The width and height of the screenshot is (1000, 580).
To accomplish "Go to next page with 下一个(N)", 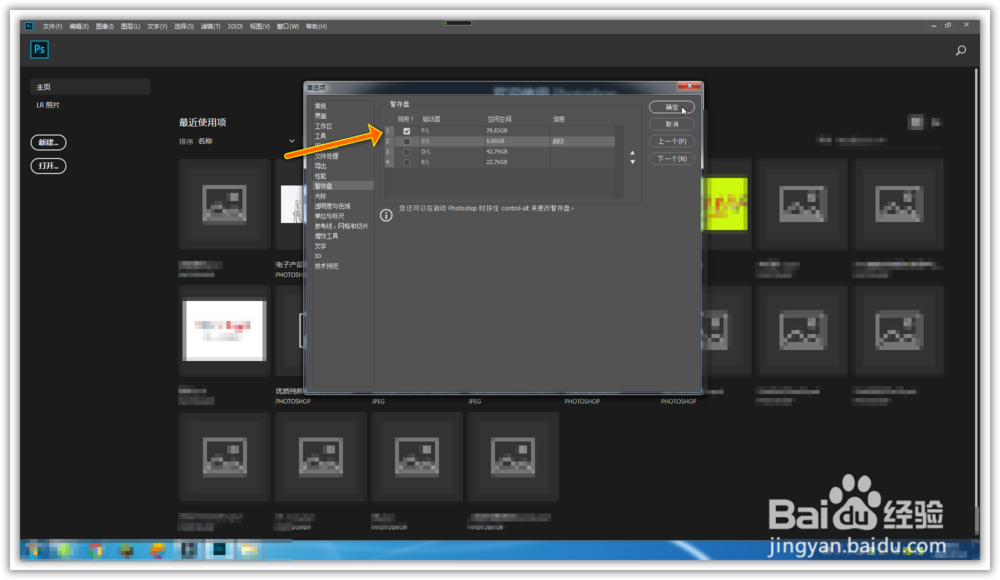I will [672, 158].
